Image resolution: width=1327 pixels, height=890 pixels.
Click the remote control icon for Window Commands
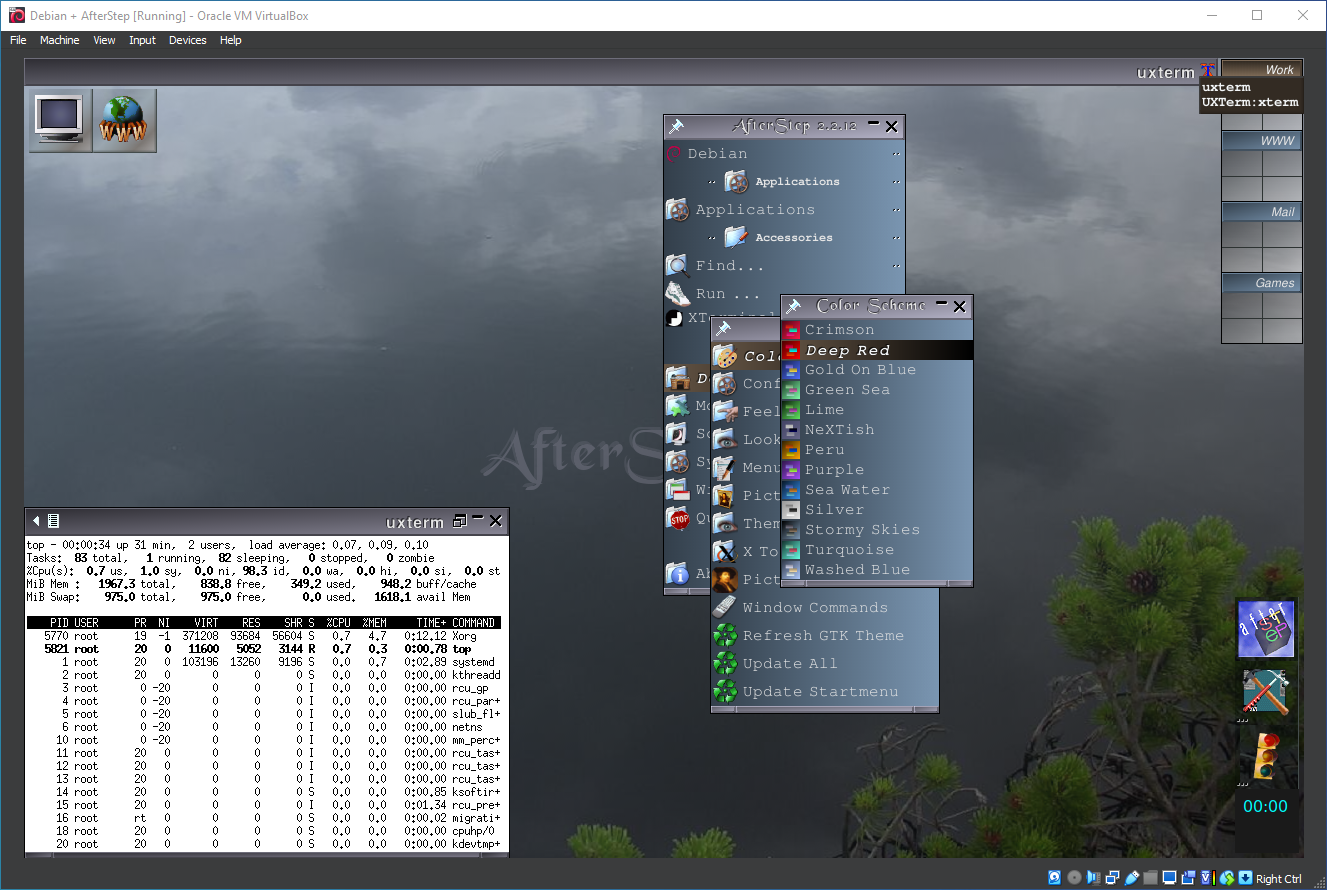(725, 608)
